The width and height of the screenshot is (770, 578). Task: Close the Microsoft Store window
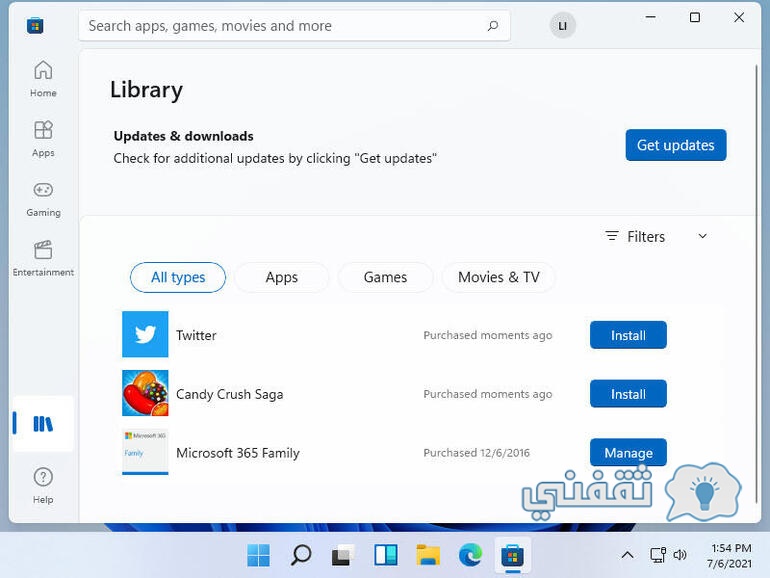[x=739, y=18]
